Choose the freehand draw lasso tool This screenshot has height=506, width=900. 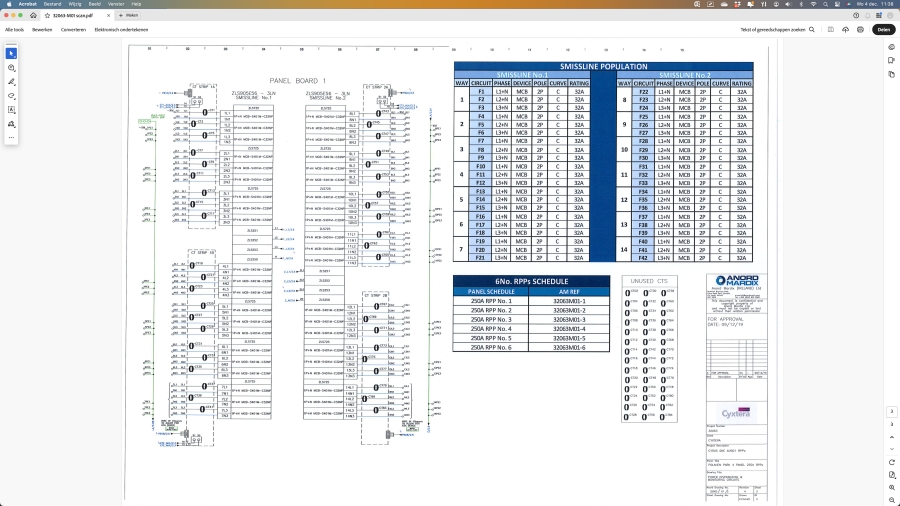click(12, 95)
